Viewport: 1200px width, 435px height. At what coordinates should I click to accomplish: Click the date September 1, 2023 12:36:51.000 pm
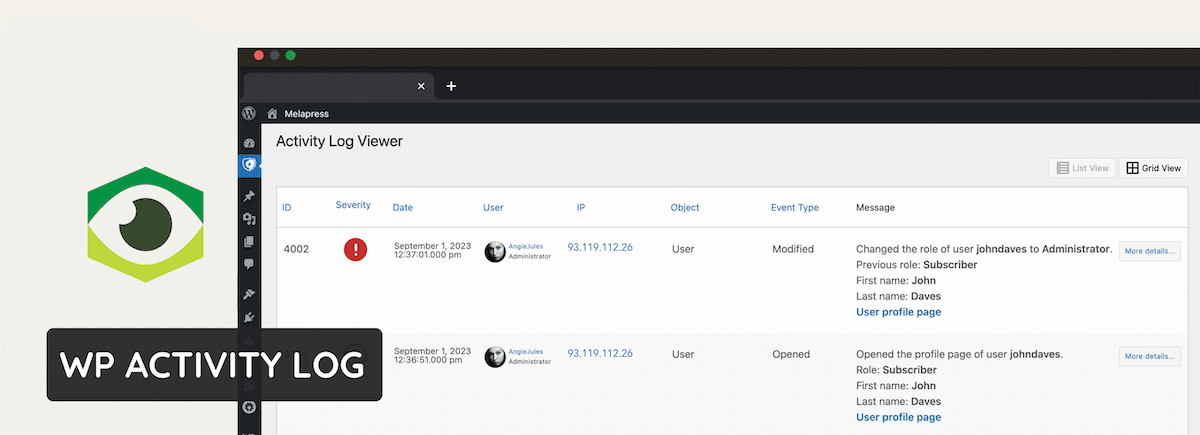pos(432,356)
